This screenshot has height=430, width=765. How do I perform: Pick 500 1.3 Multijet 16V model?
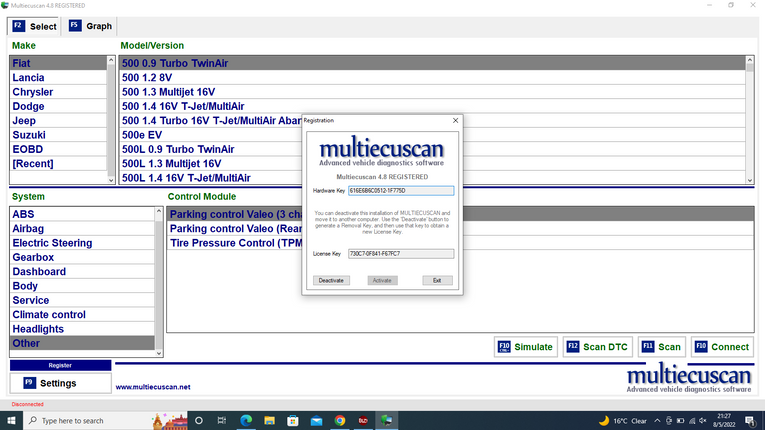[x=168, y=92]
